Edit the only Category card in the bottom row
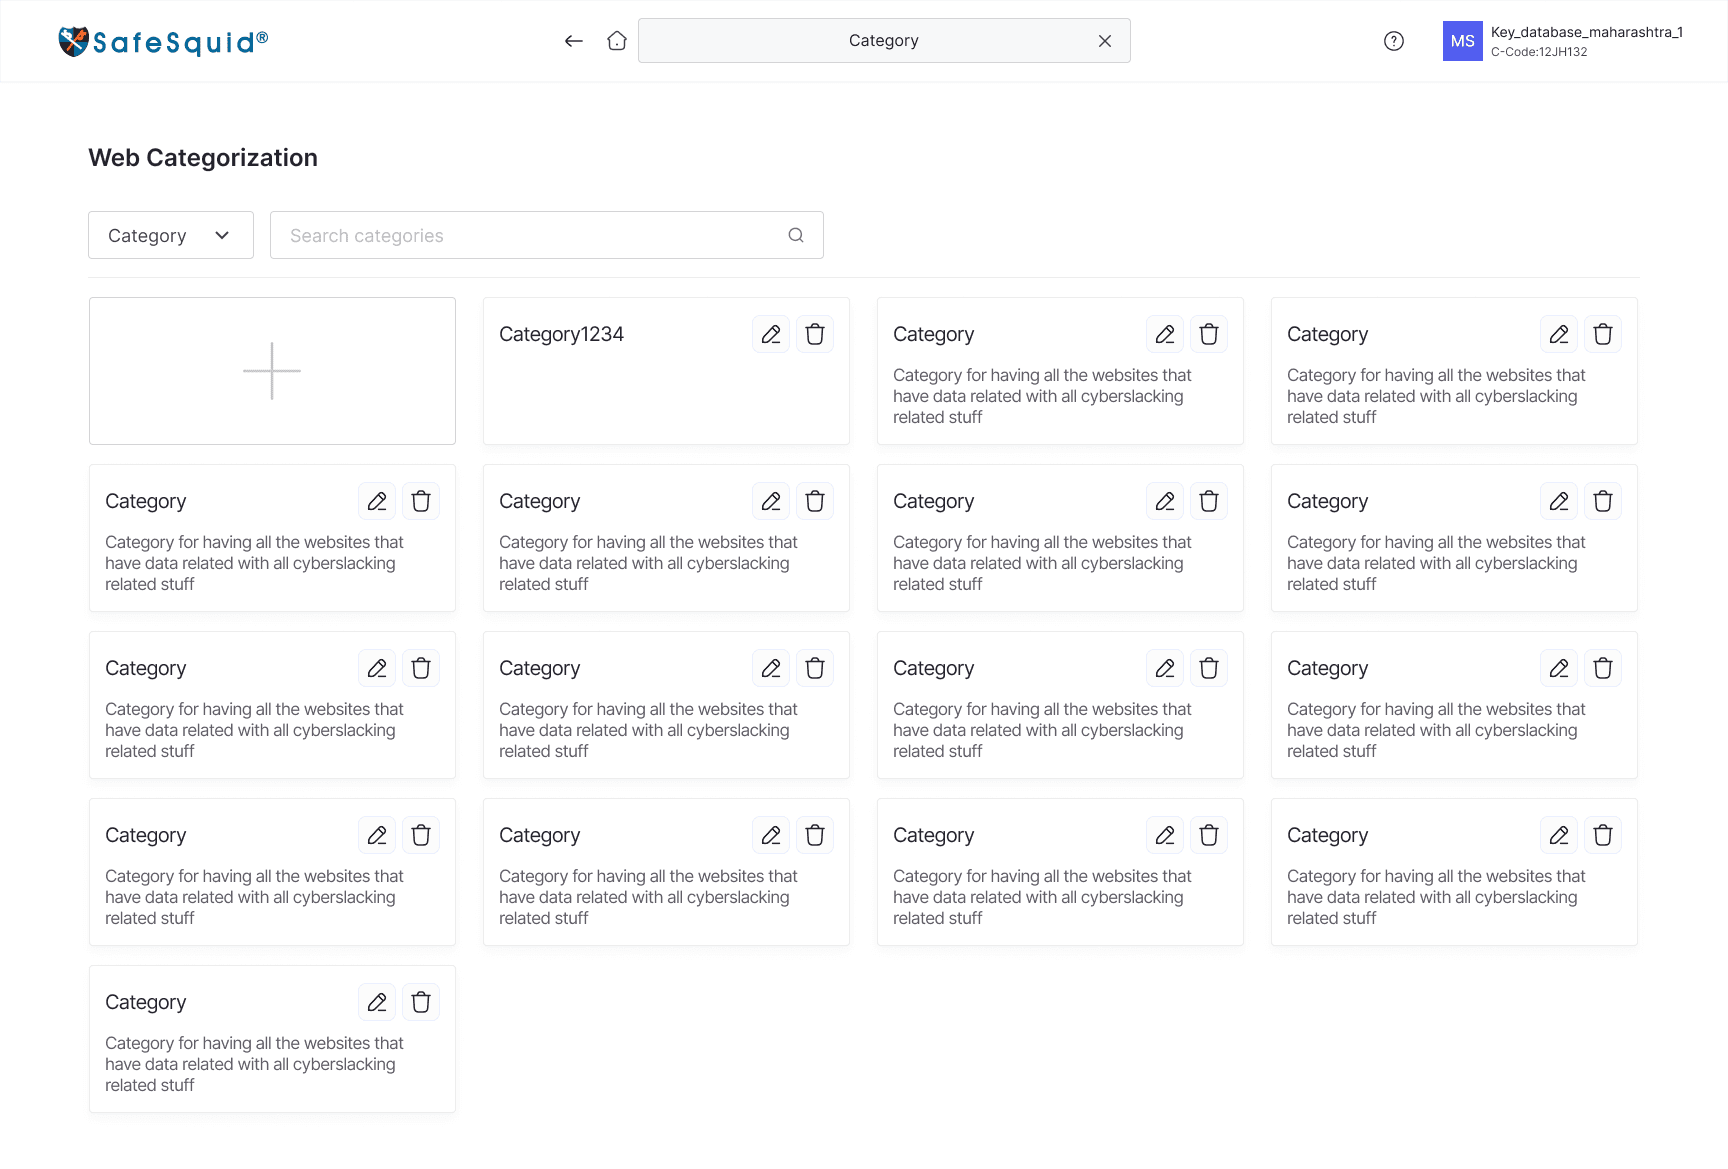This screenshot has width=1728, height=1169. 377,1002
